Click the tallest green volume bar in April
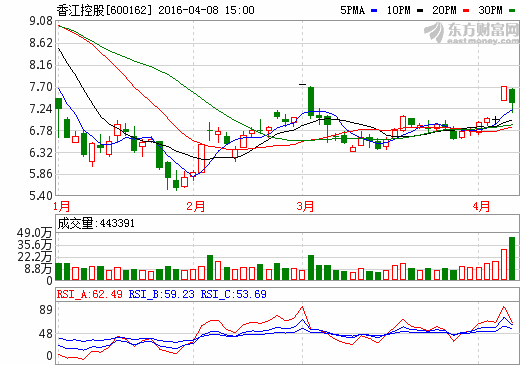Image resolution: width=520 pixels, height=365 pixels. 512,259
